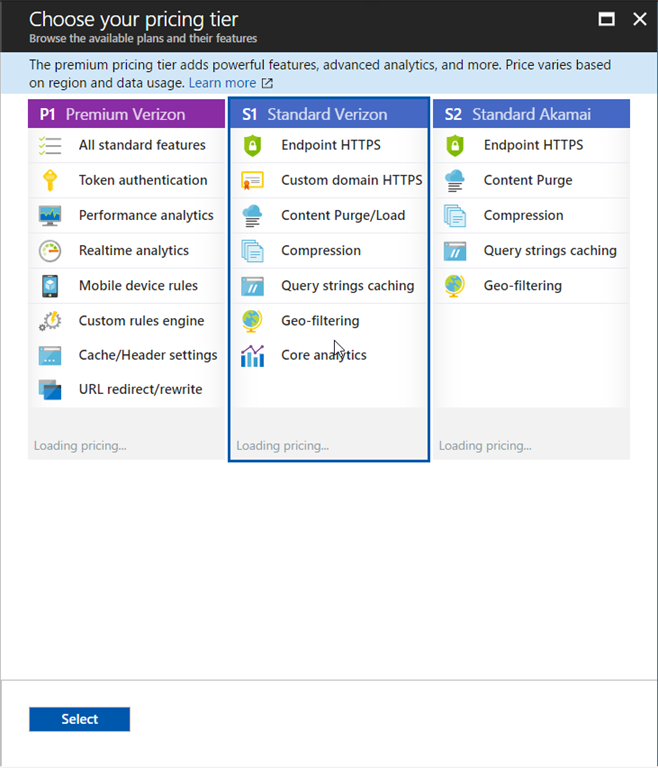Viewport: 658px width, 768px height.
Task: Open the Learn more link
Action: 222,83
